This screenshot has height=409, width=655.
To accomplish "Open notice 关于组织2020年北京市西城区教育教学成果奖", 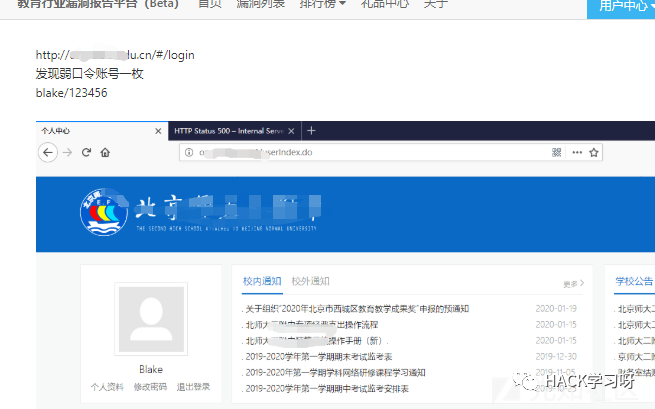I will coord(357,309).
